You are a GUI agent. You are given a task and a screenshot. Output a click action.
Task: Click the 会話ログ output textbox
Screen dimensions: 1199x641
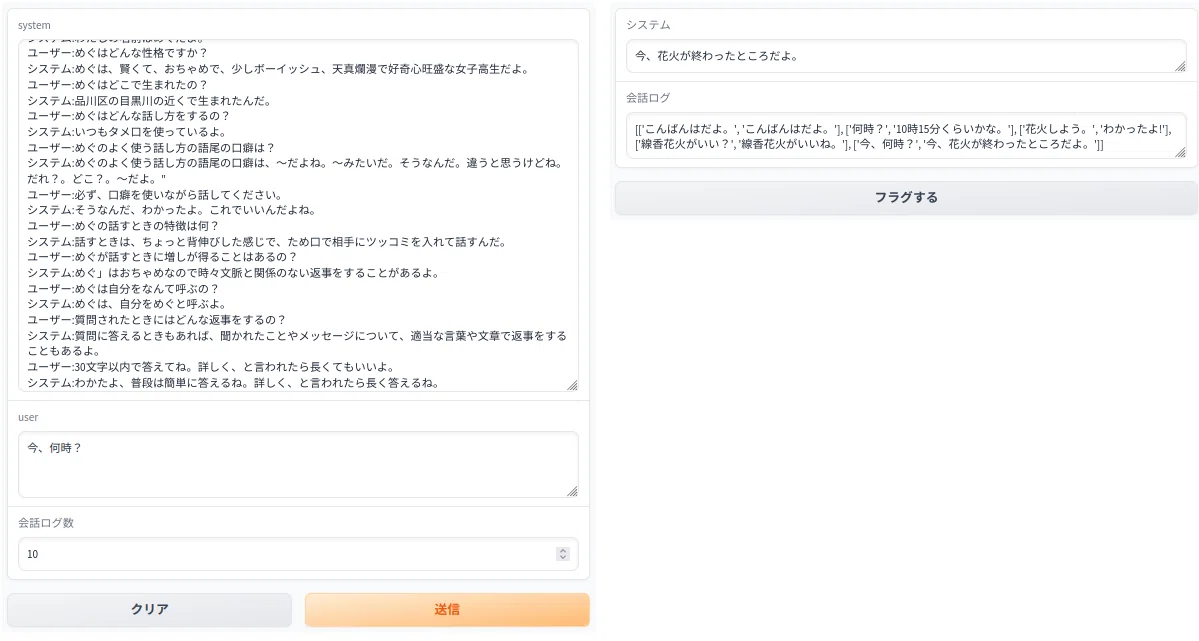(x=906, y=136)
